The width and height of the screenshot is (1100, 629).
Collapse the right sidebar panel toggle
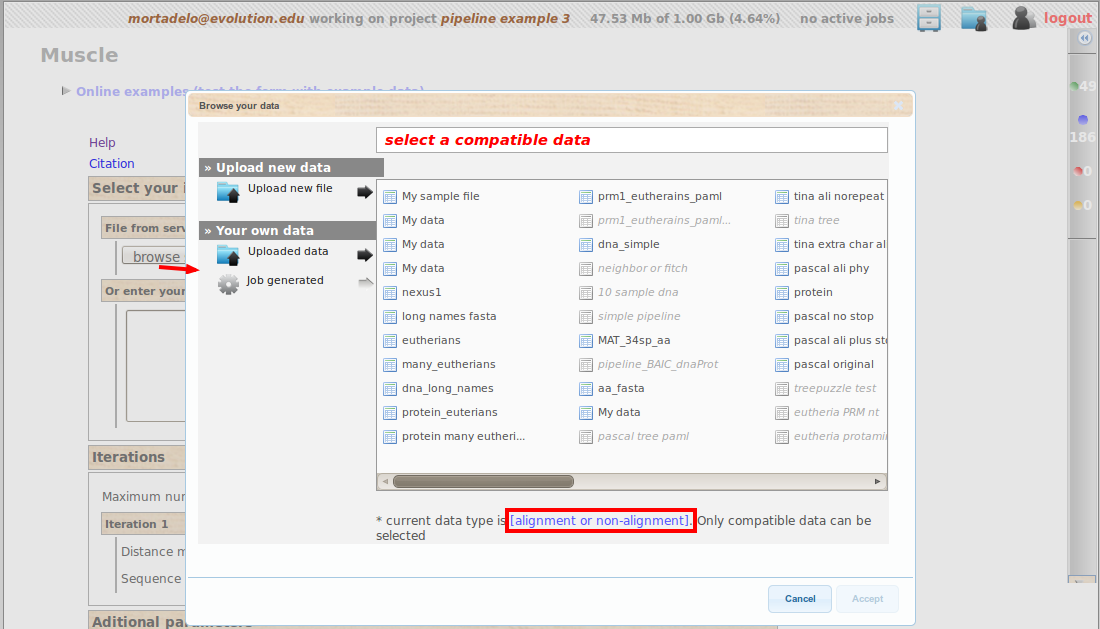tap(1084, 38)
